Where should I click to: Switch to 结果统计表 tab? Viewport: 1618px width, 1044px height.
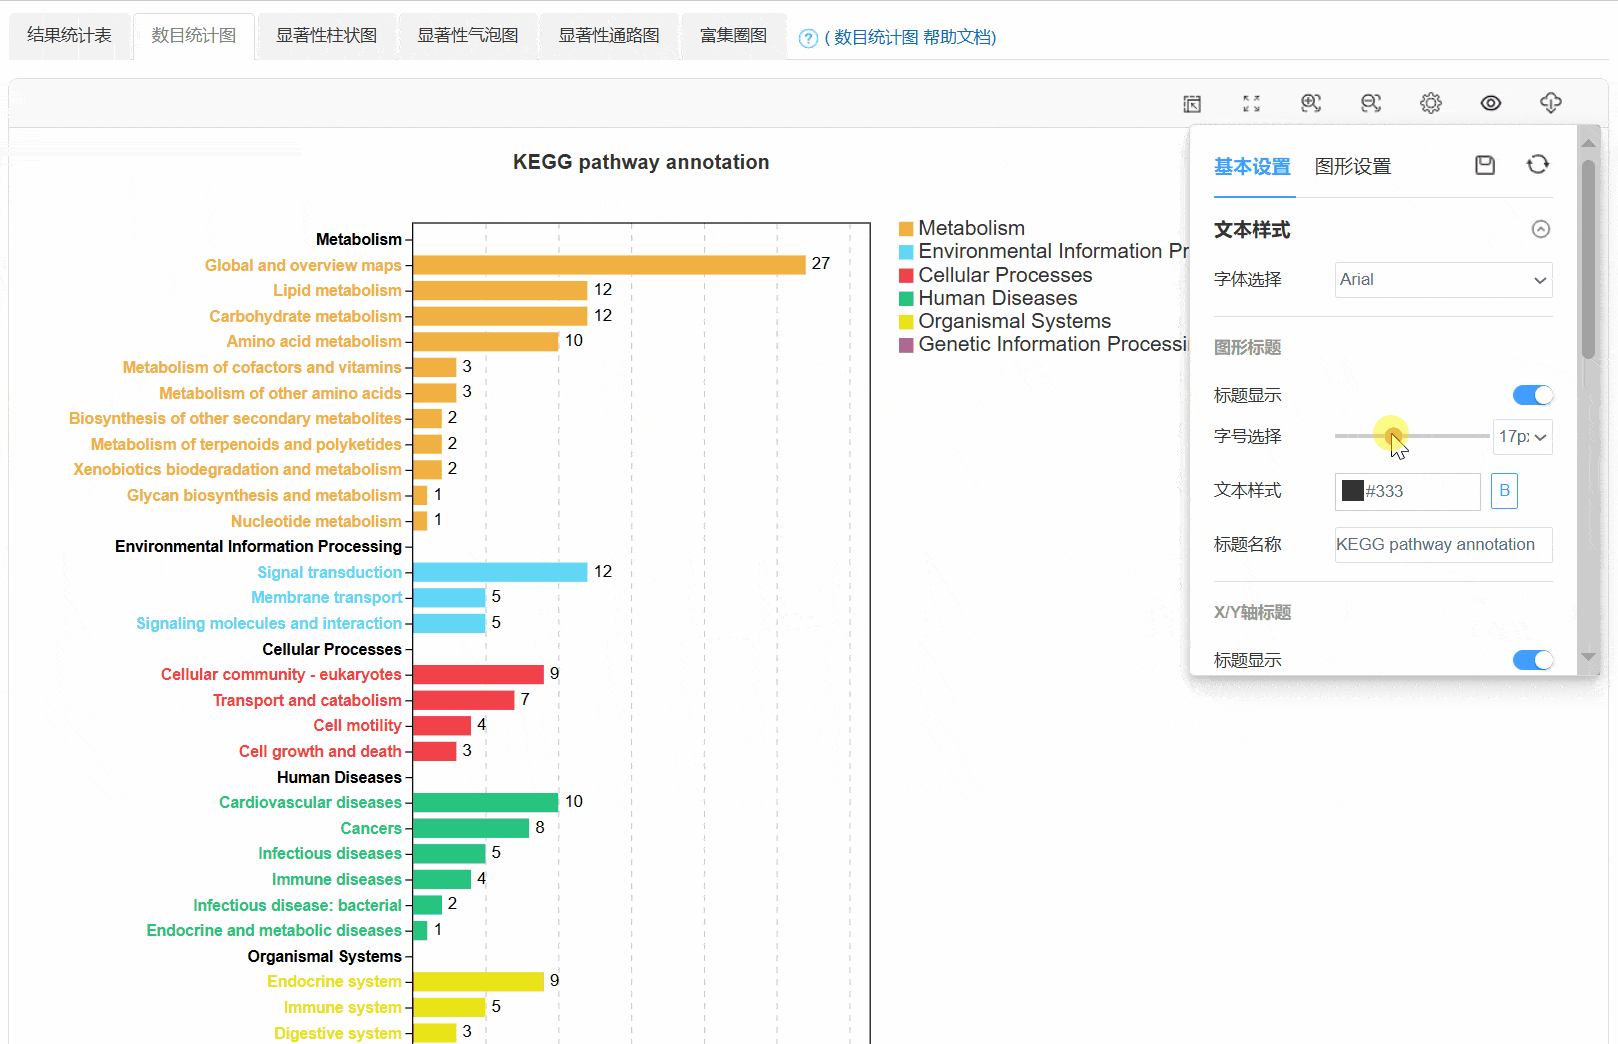tap(69, 36)
